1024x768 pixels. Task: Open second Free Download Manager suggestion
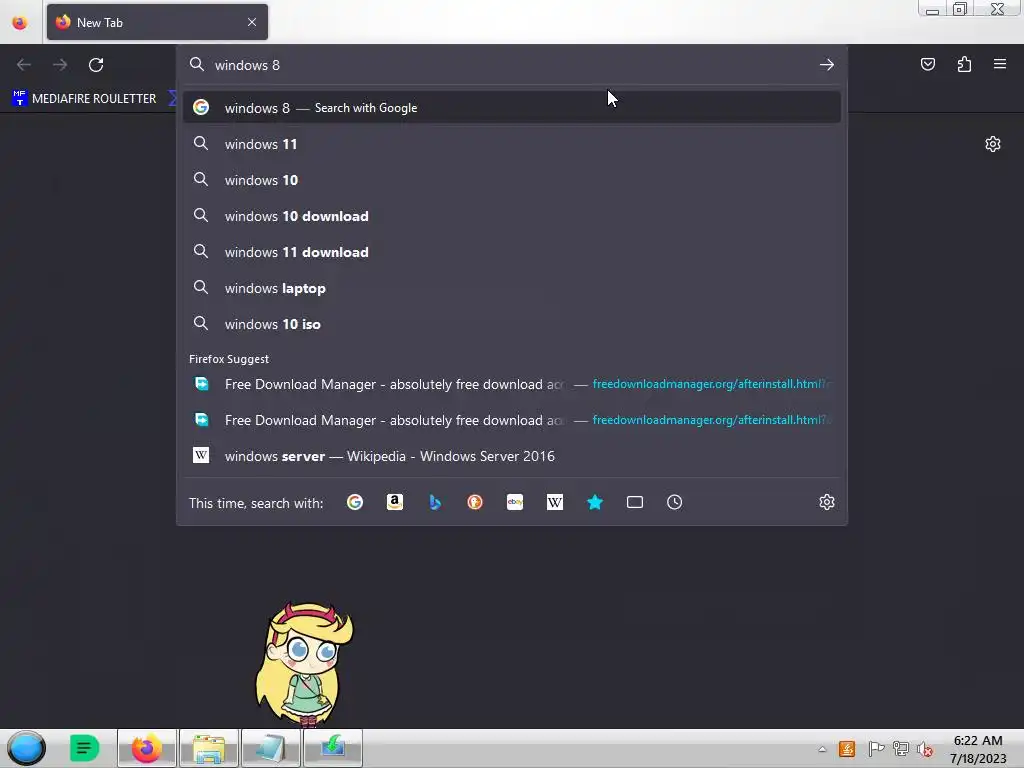pos(511,420)
